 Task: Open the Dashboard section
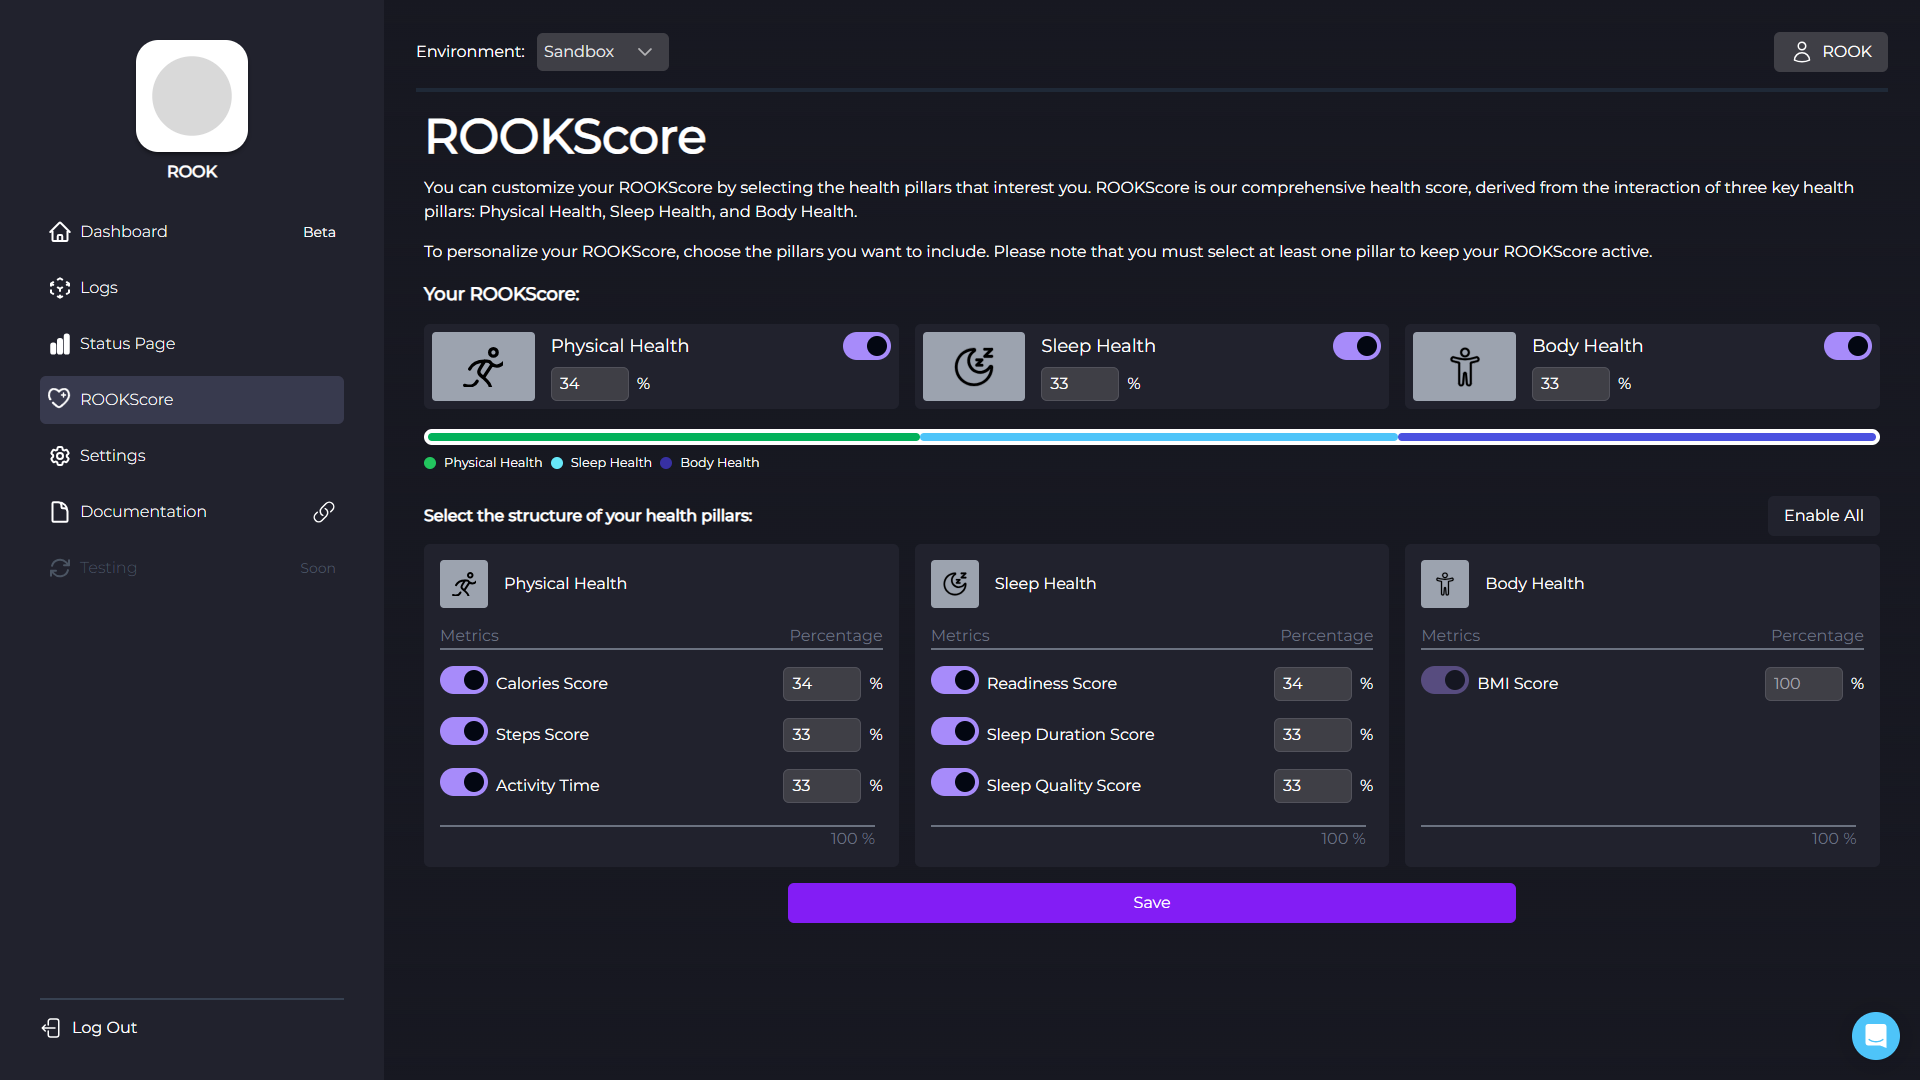click(123, 231)
